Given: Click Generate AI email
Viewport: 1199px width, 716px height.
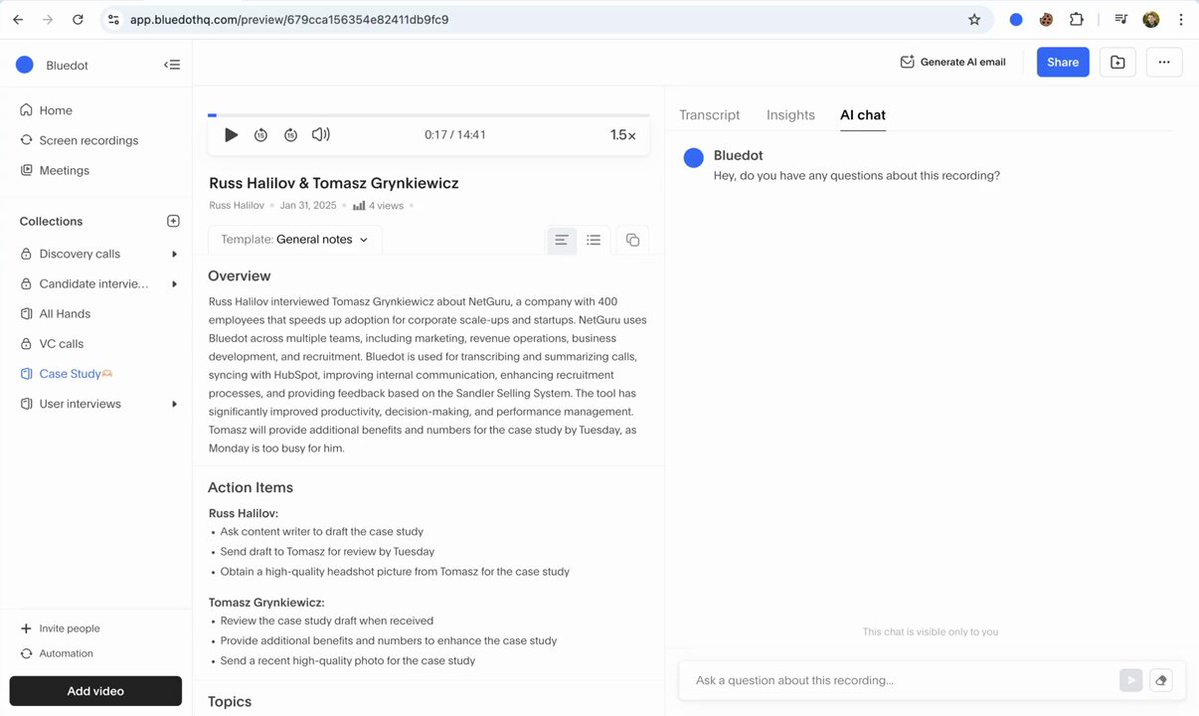Looking at the screenshot, I should click(953, 62).
